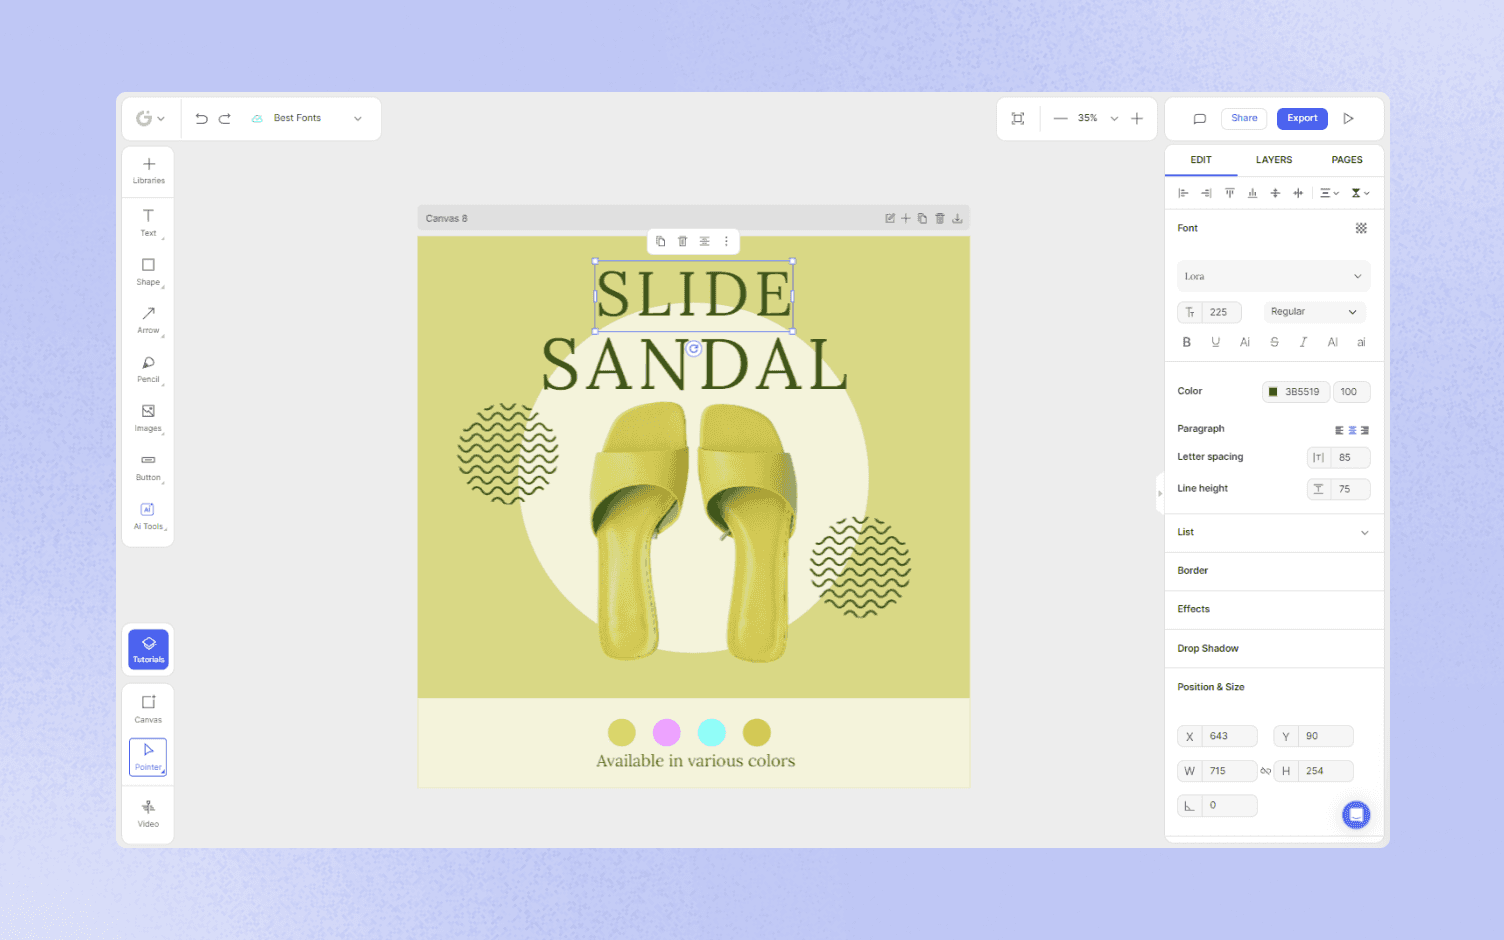Image resolution: width=1504 pixels, height=940 pixels.
Task: Delete selected text from floating toolbar
Action: click(x=682, y=241)
